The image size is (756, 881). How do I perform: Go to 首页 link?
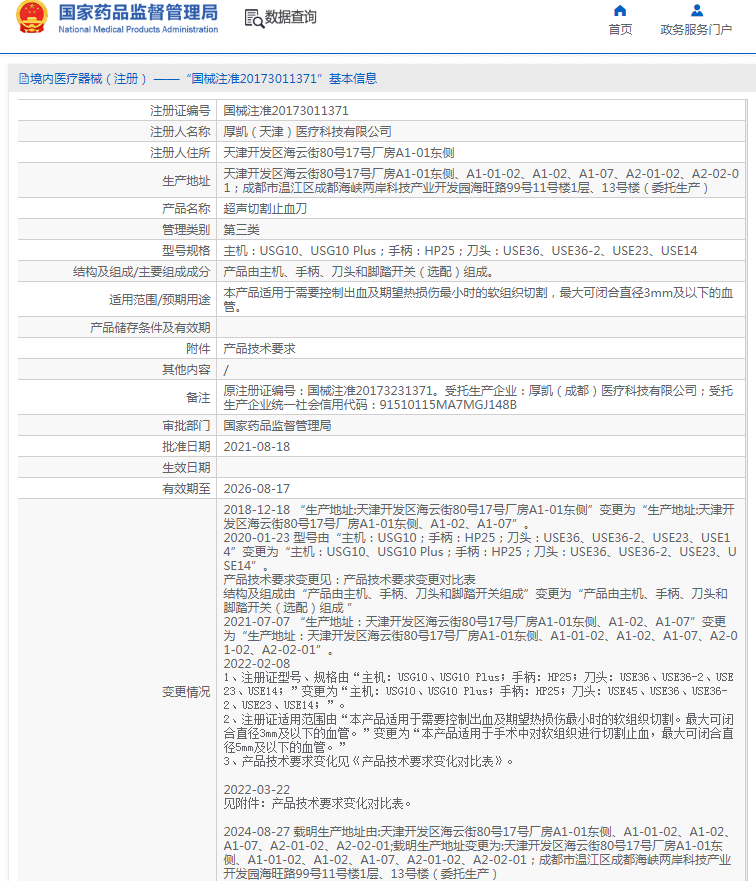click(x=620, y=30)
